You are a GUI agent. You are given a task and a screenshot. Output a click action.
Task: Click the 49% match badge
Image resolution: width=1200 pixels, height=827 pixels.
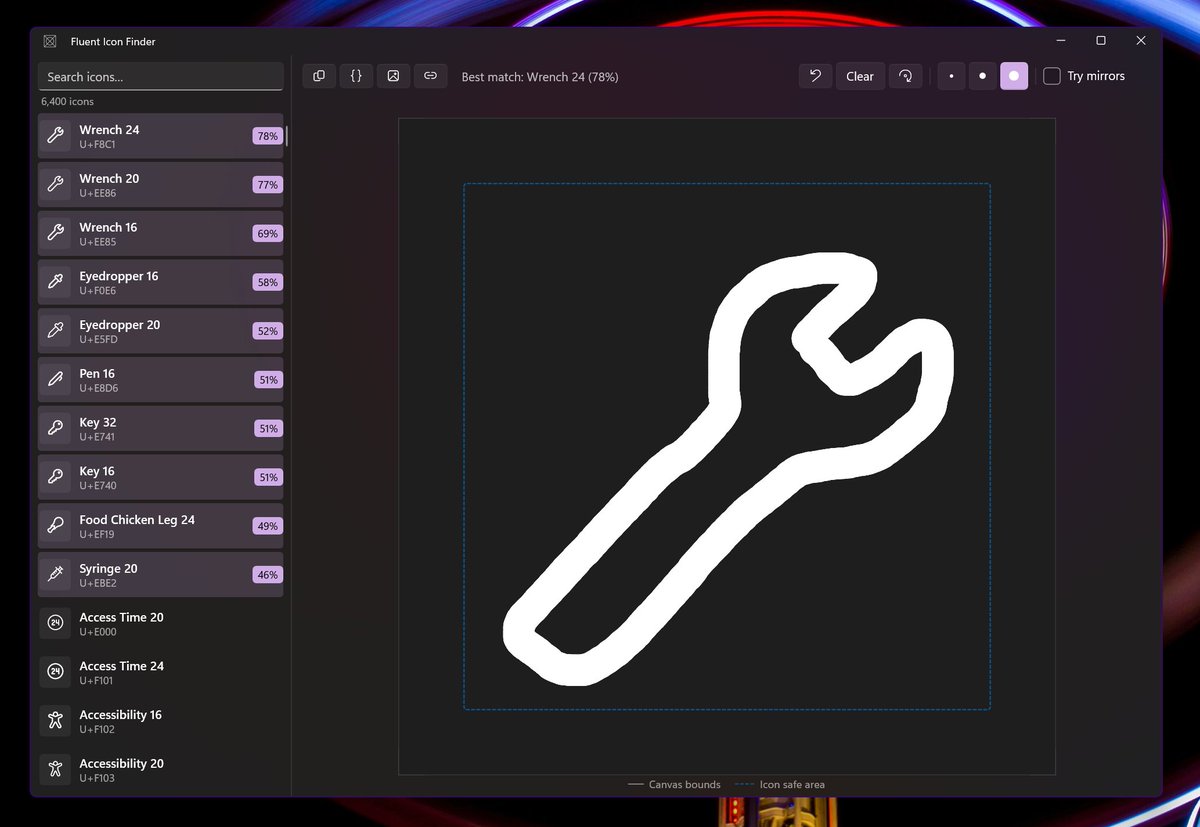point(267,526)
